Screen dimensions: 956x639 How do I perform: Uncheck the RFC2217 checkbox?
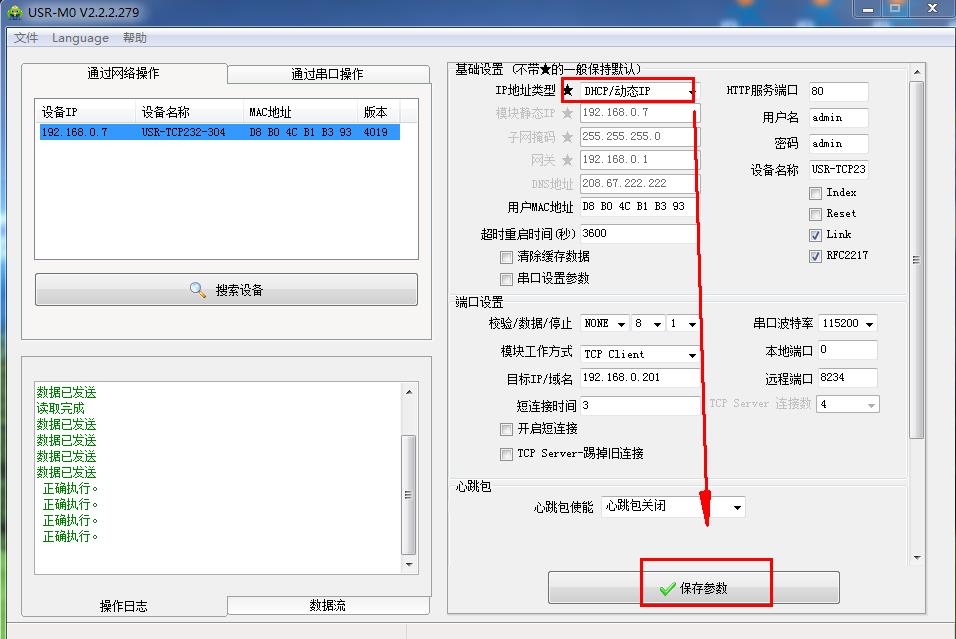[815, 256]
